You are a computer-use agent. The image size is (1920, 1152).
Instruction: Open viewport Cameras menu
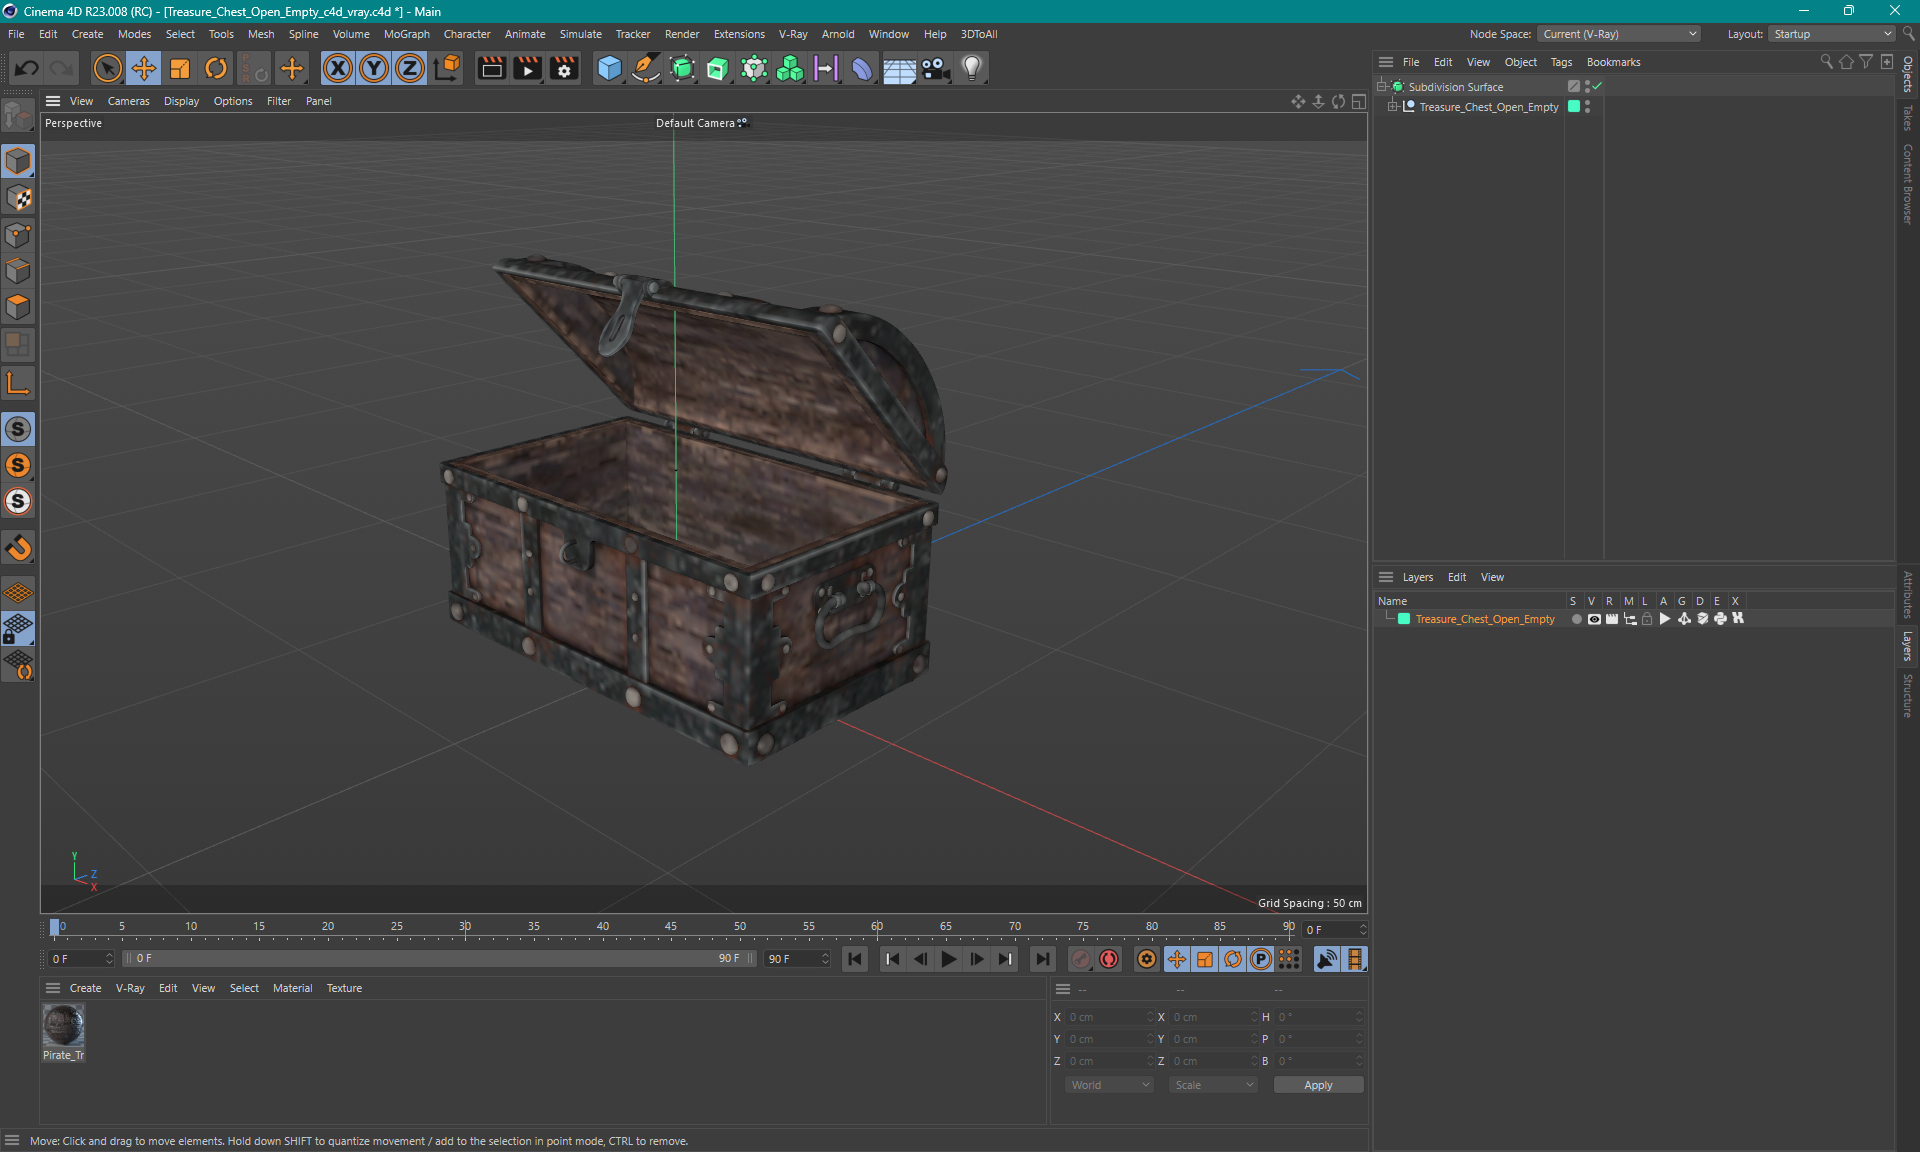tap(128, 101)
